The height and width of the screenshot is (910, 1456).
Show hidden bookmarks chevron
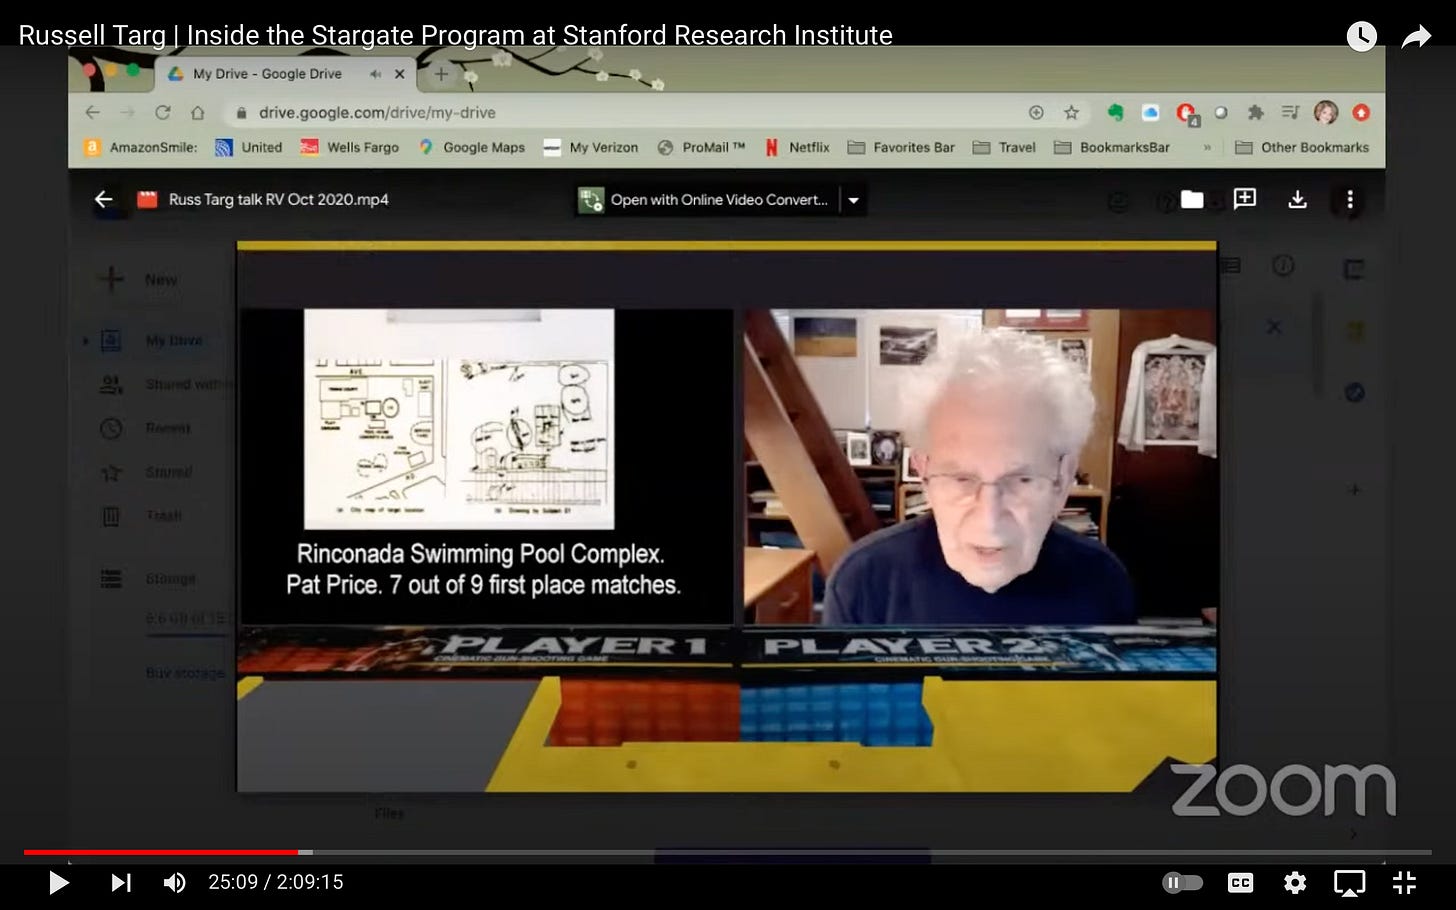point(1207,147)
